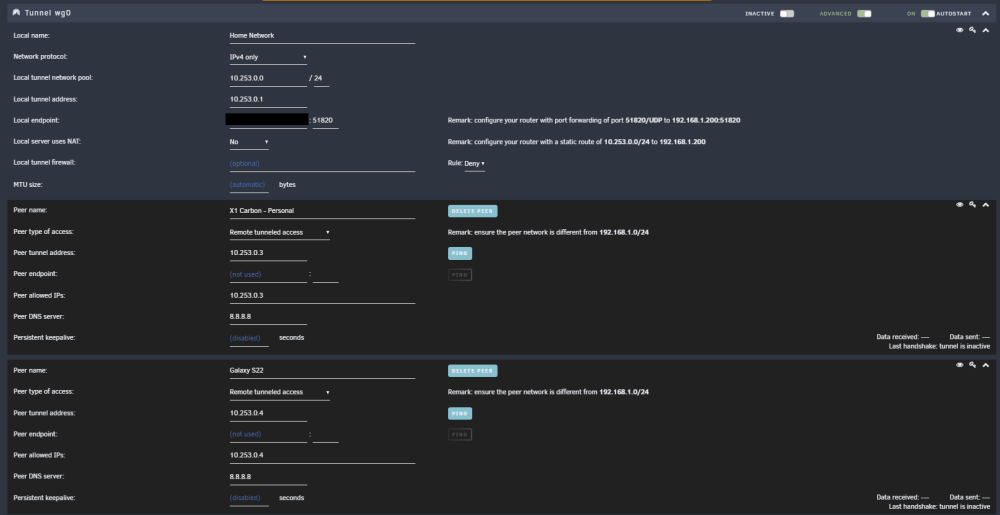Click disabled Ping beside X1 Carbon peer endpoint
This screenshot has width=1000, height=515.
point(460,275)
